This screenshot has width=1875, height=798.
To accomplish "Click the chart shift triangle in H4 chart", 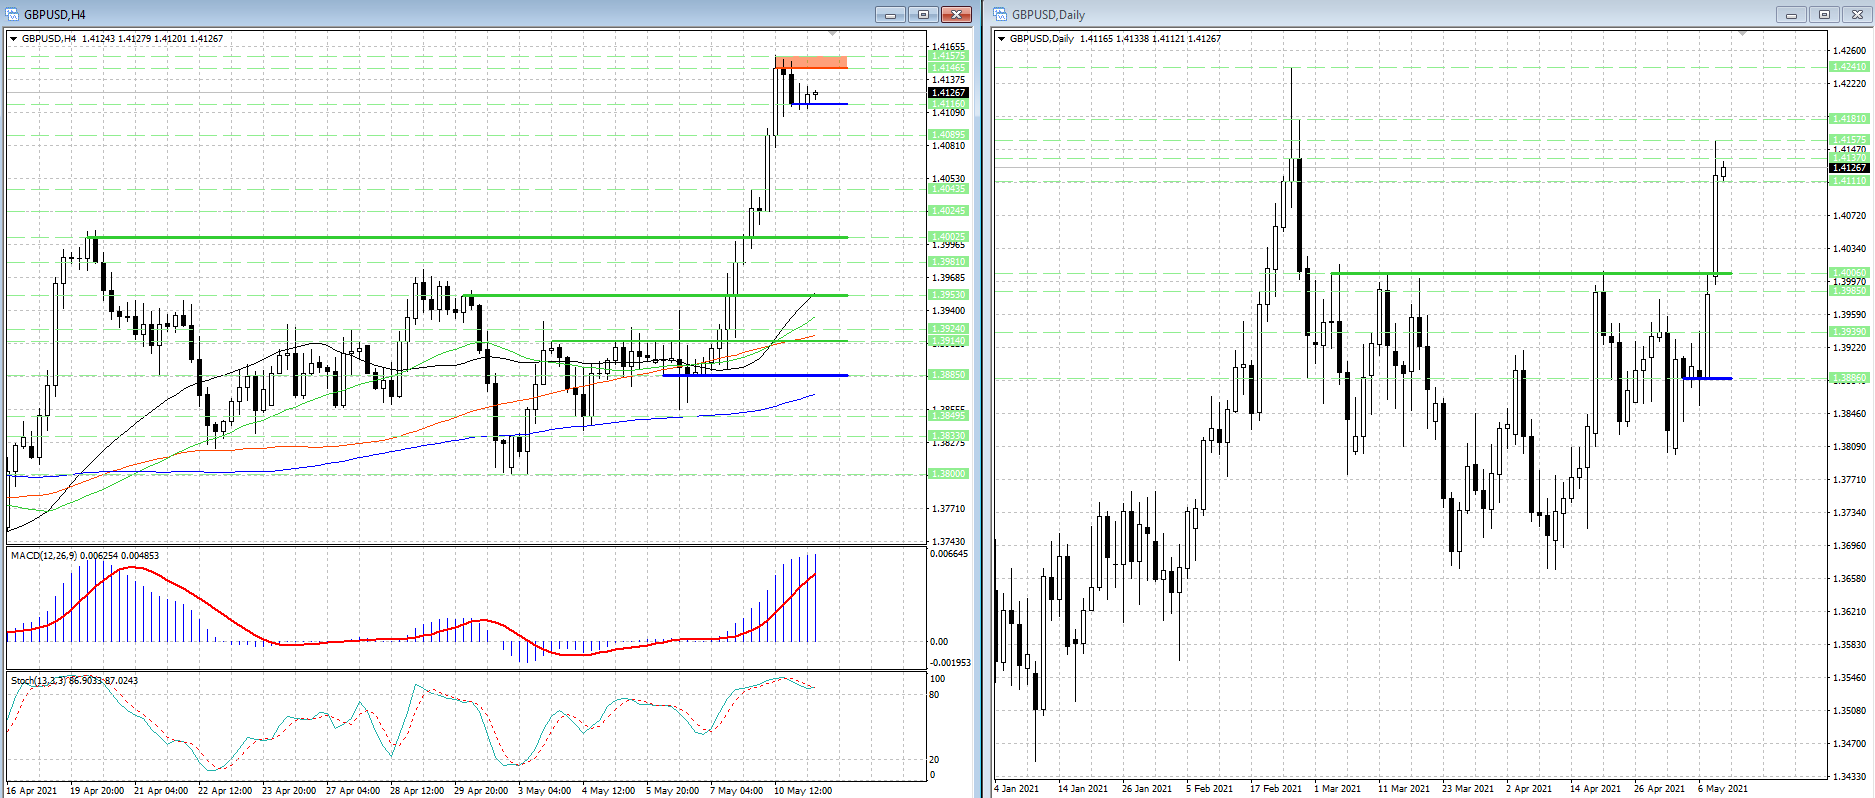I will coord(832,33).
